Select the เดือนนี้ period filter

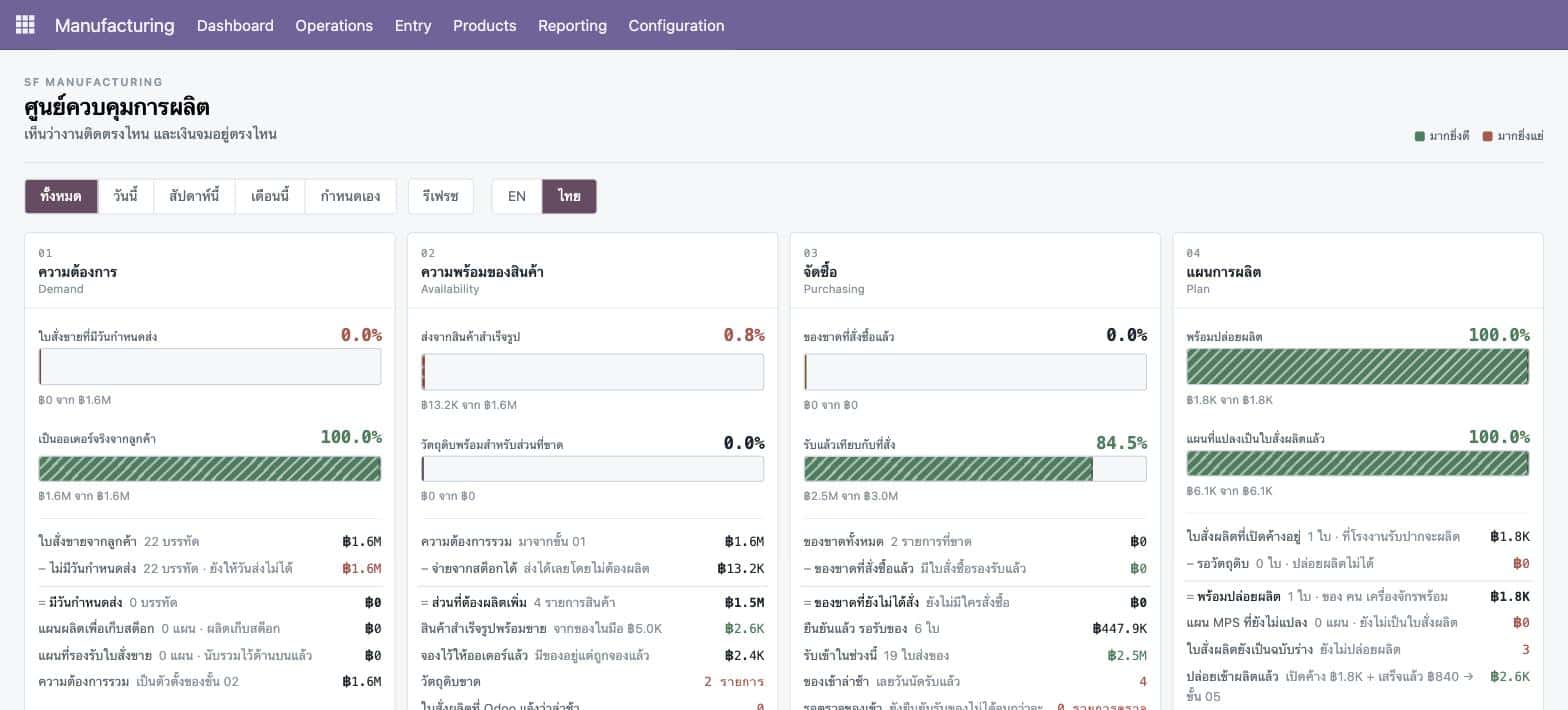(270, 196)
